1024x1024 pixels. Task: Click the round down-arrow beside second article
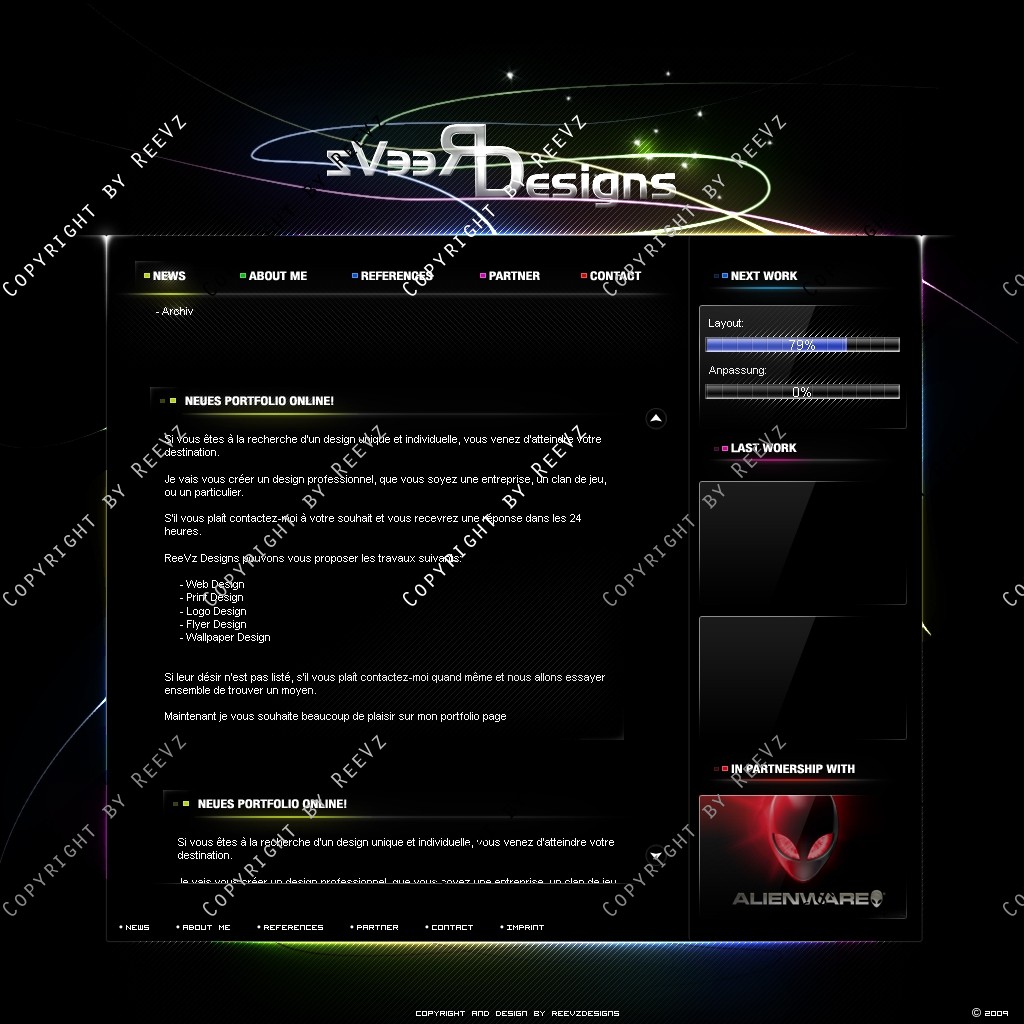click(x=655, y=854)
